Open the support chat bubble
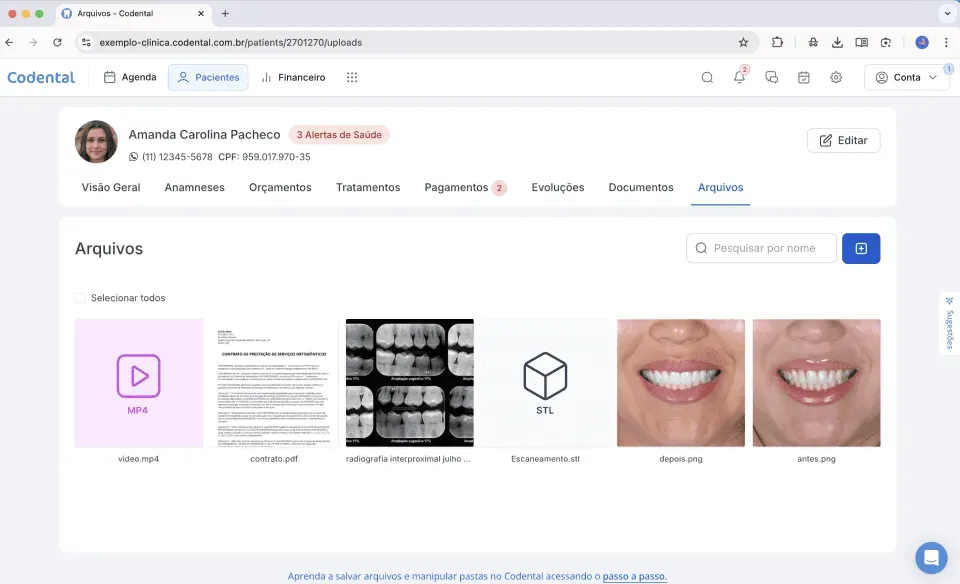The height and width of the screenshot is (584, 960). coord(931,558)
